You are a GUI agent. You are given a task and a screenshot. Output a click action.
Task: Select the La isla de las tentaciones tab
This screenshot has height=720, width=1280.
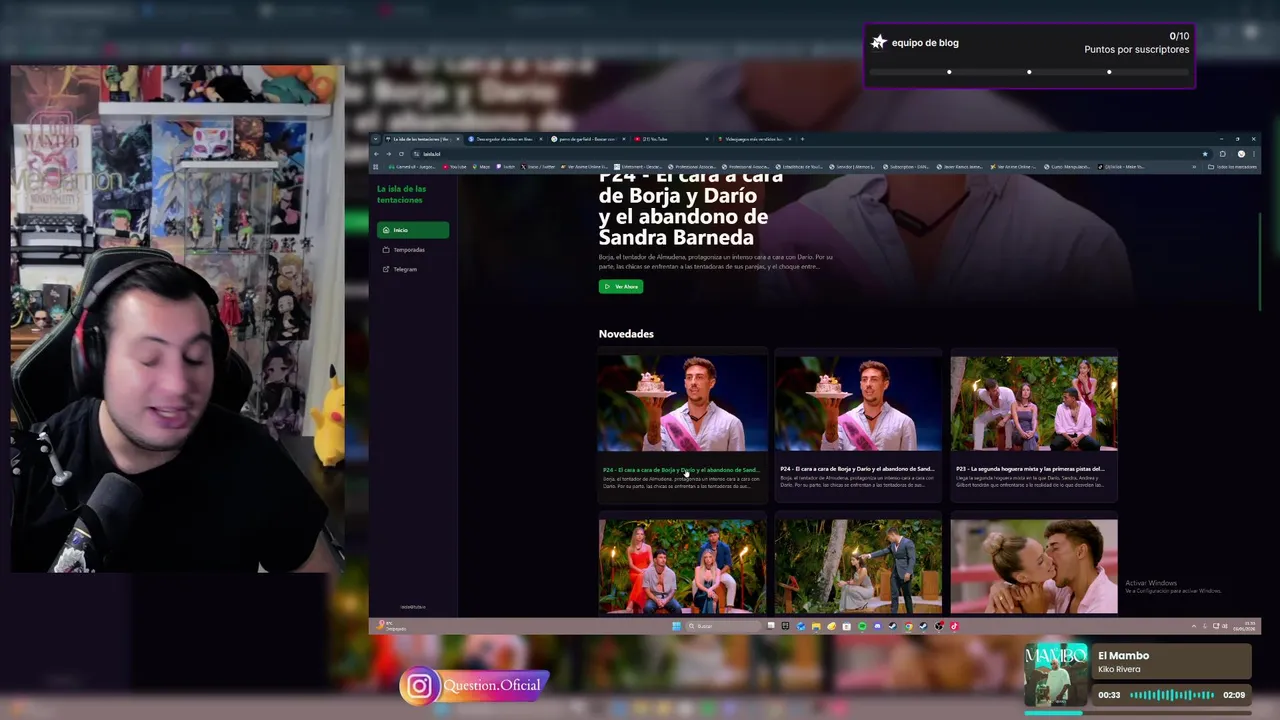[422, 139]
